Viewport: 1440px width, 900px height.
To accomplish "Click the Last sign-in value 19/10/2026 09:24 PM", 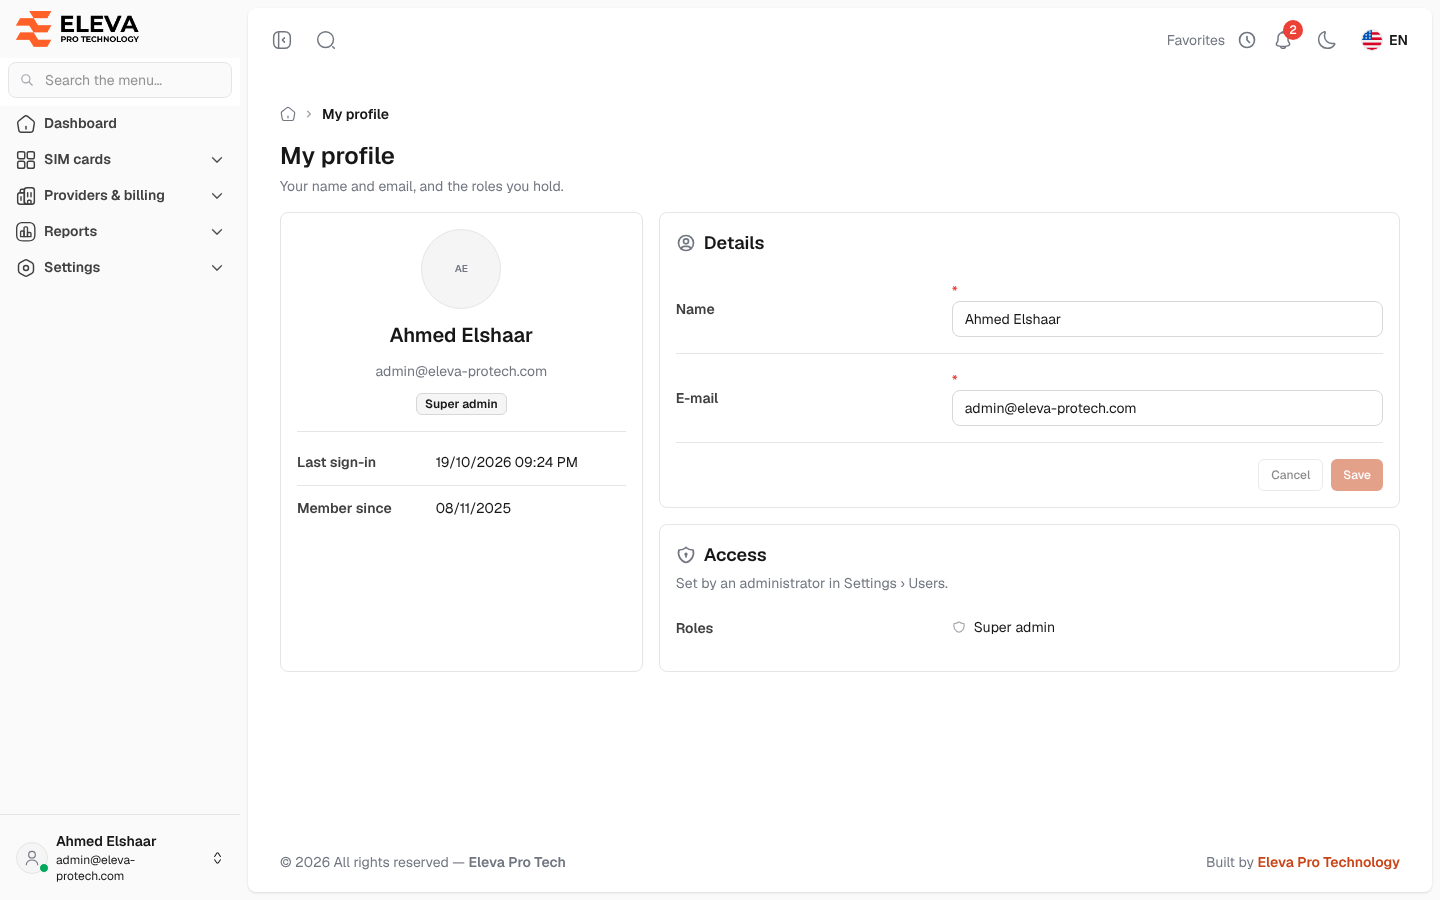I will tap(507, 462).
